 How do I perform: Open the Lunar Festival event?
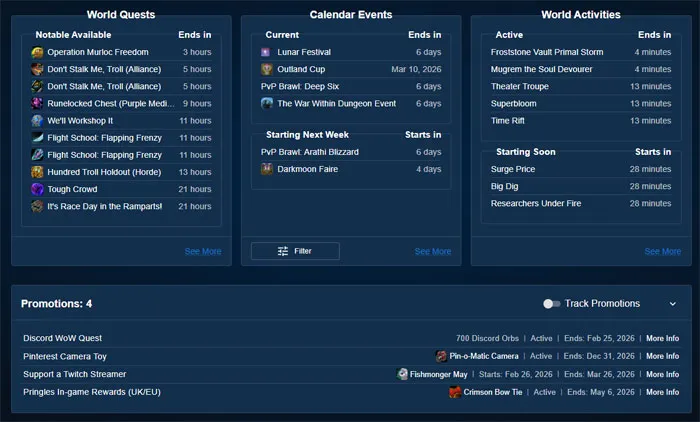point(304,52)
